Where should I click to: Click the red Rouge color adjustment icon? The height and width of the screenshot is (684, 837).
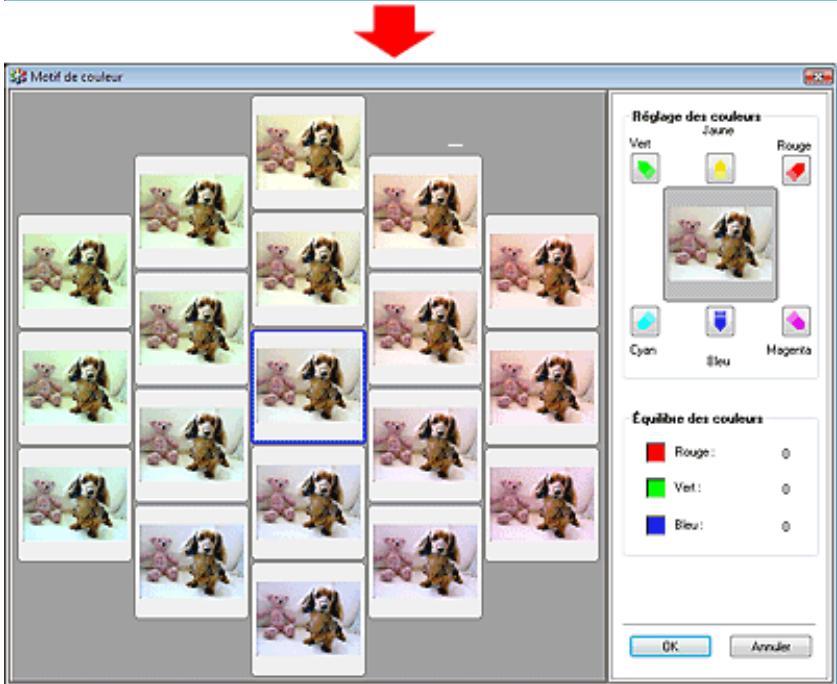pos(796,170)
